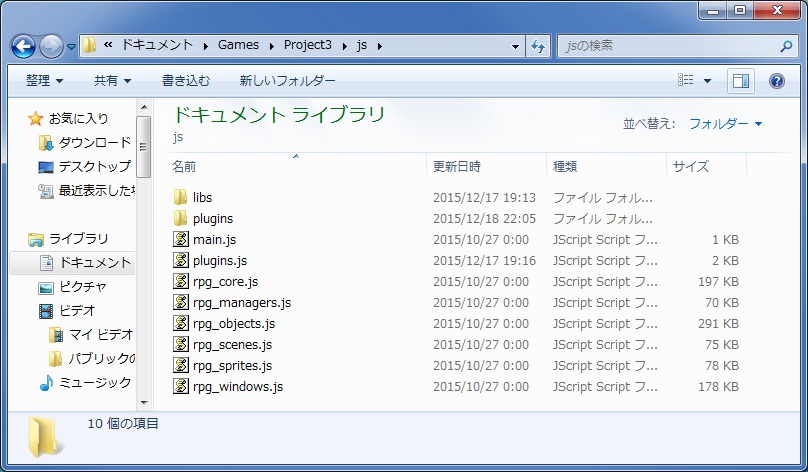This screenshot has width=808, height=472.
Task: Expand arrow after Games breadcrumb
Action: pyautogui.click(x=272, y=46)
